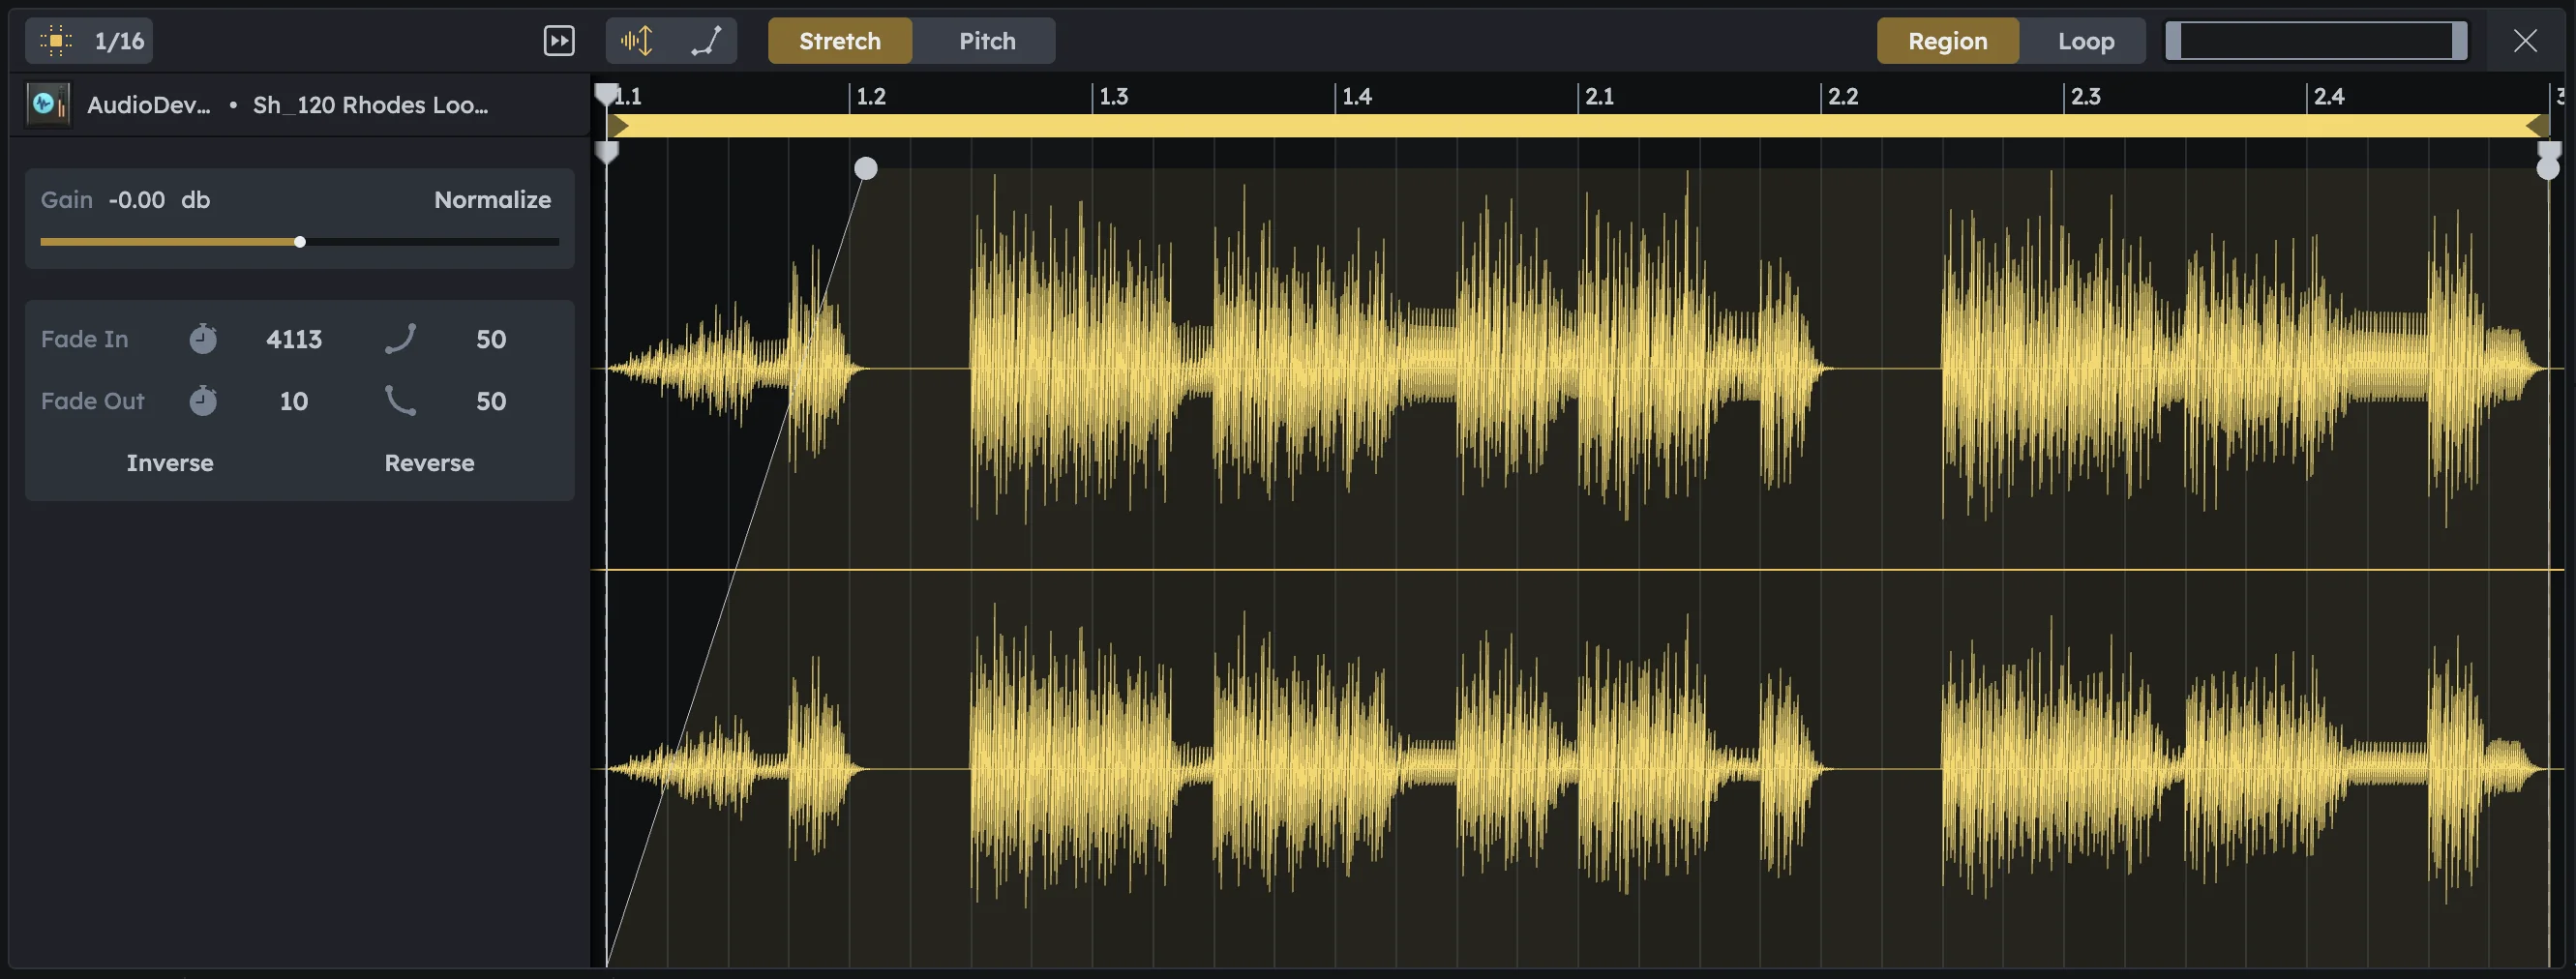Click the Normalize button

492,200
